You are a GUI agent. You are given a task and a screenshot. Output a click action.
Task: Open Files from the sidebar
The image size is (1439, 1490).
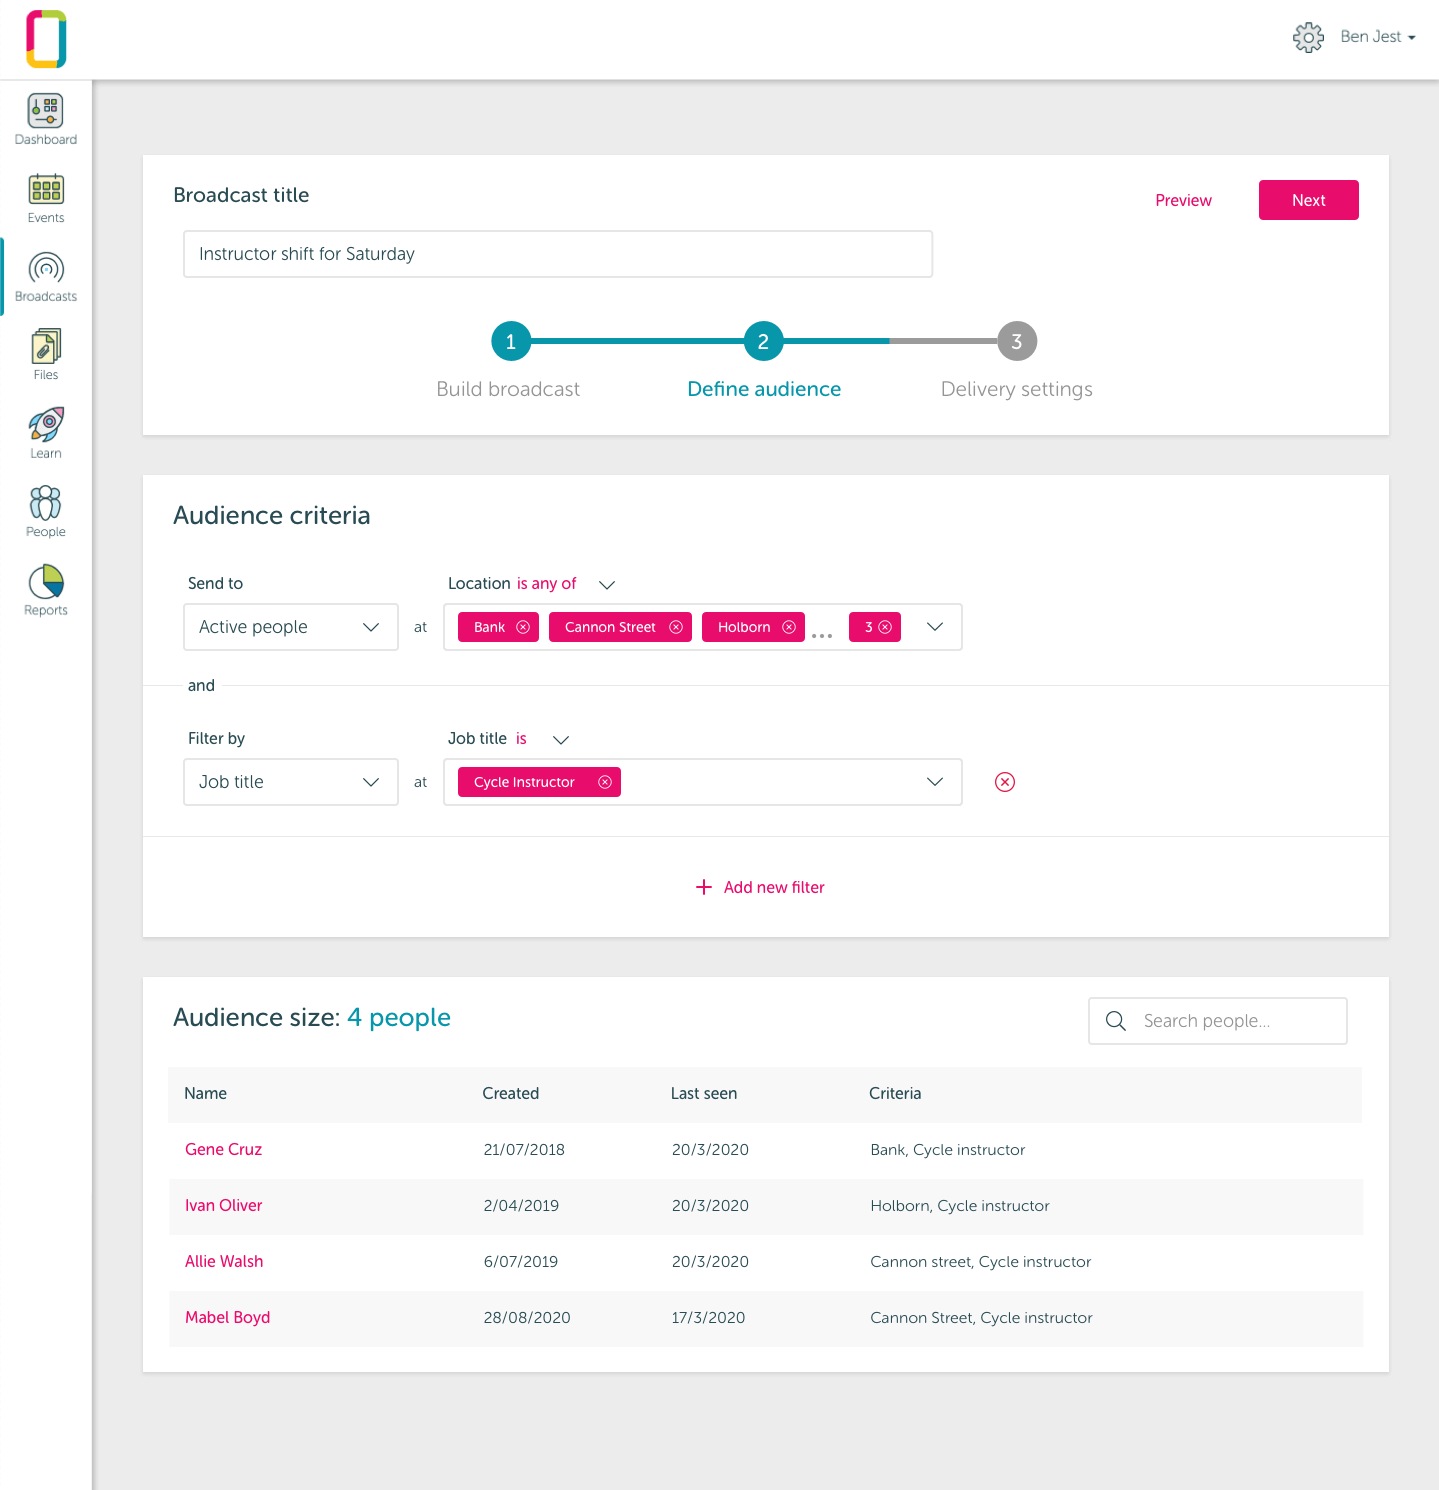(x=46, y=355)
